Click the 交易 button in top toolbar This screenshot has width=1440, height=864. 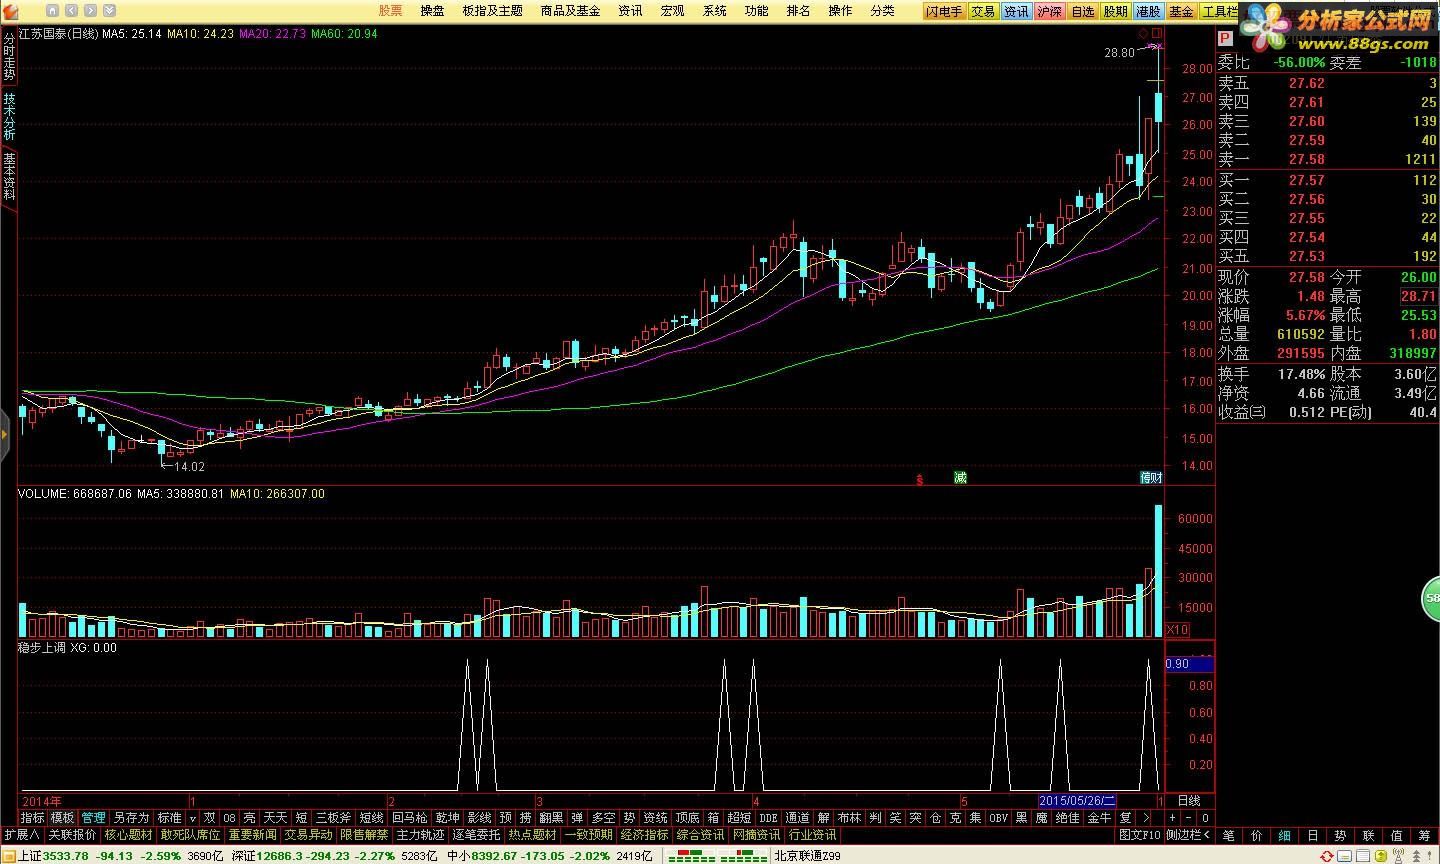[x=983, y=12]
